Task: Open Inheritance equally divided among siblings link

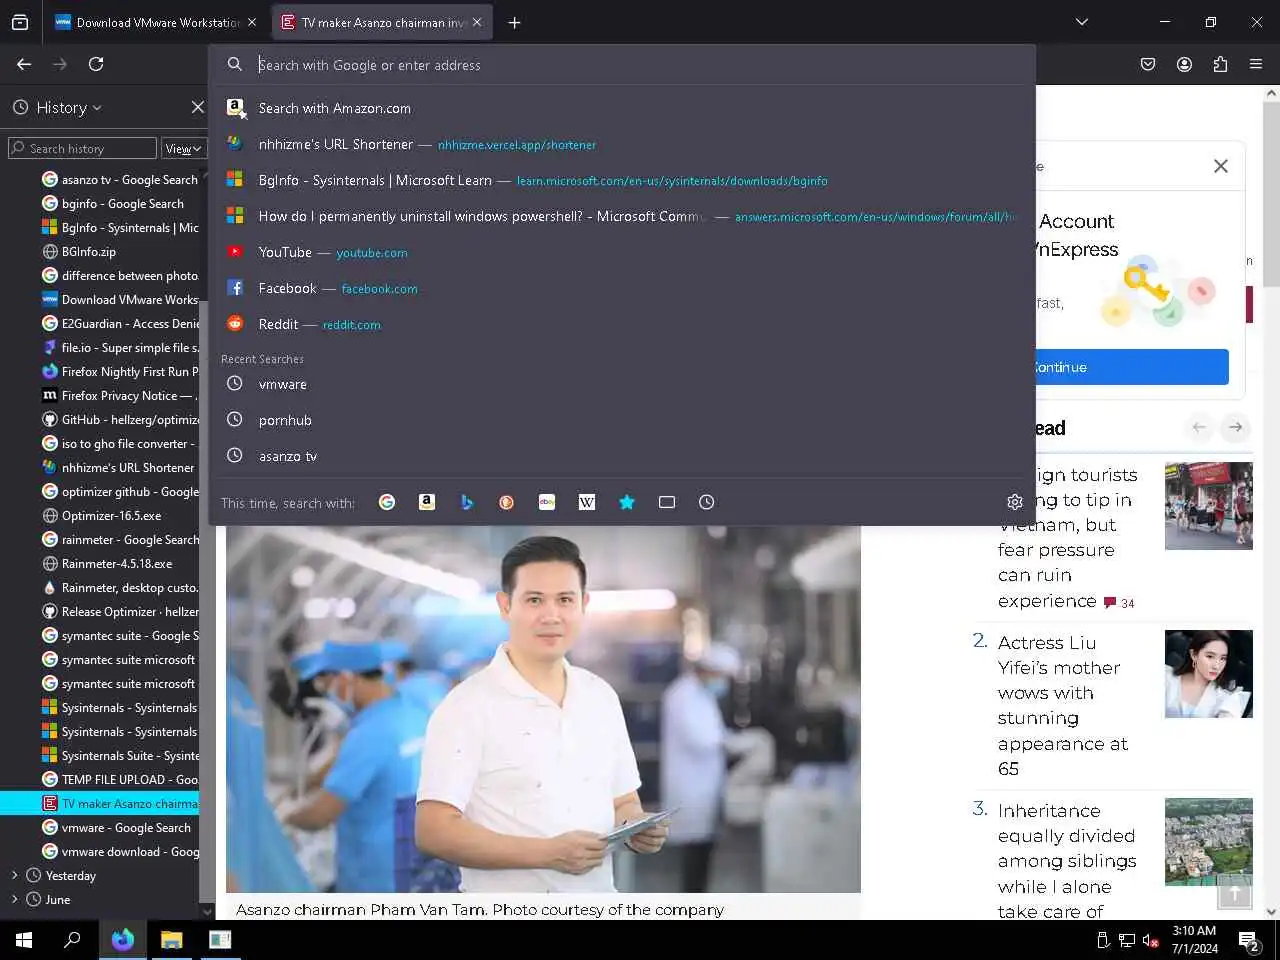Action: click(x=1067, y=861)
